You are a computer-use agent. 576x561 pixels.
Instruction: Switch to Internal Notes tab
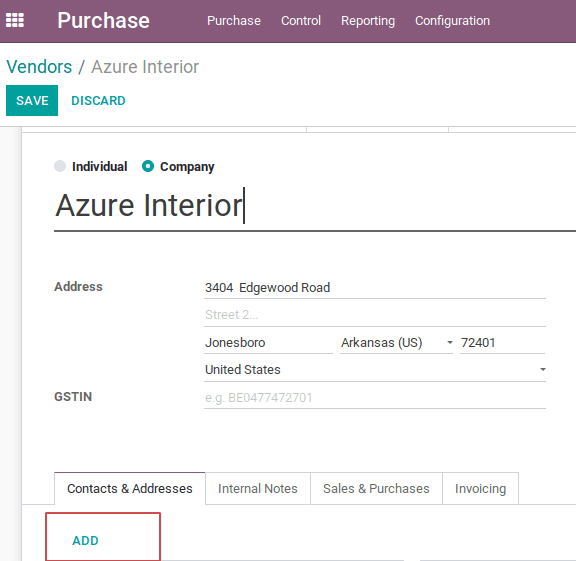(x=258, y=489)
